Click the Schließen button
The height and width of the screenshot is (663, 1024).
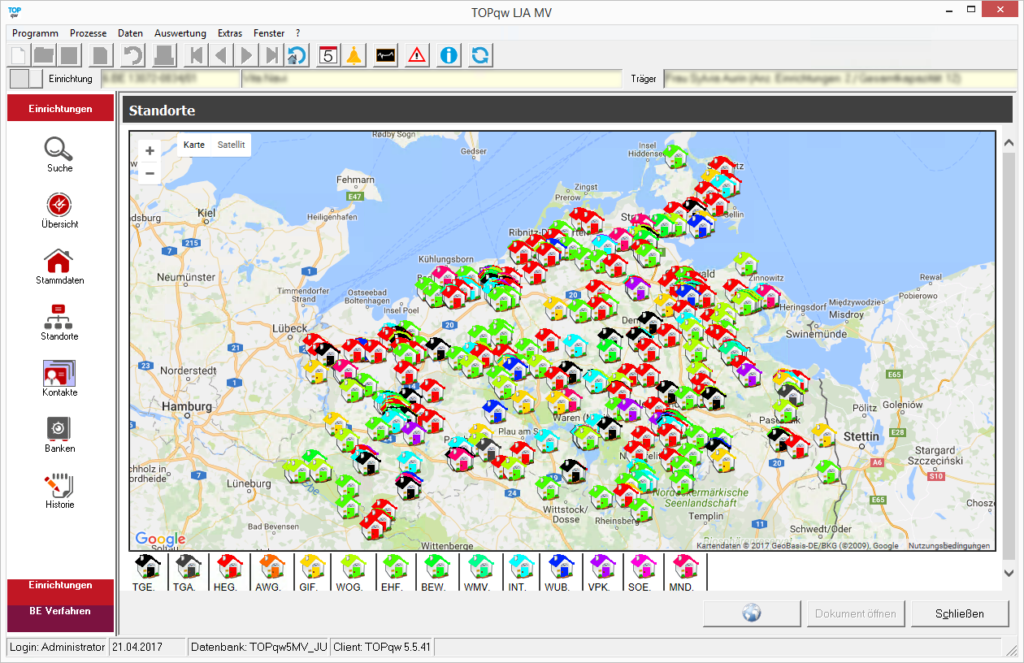960,613
